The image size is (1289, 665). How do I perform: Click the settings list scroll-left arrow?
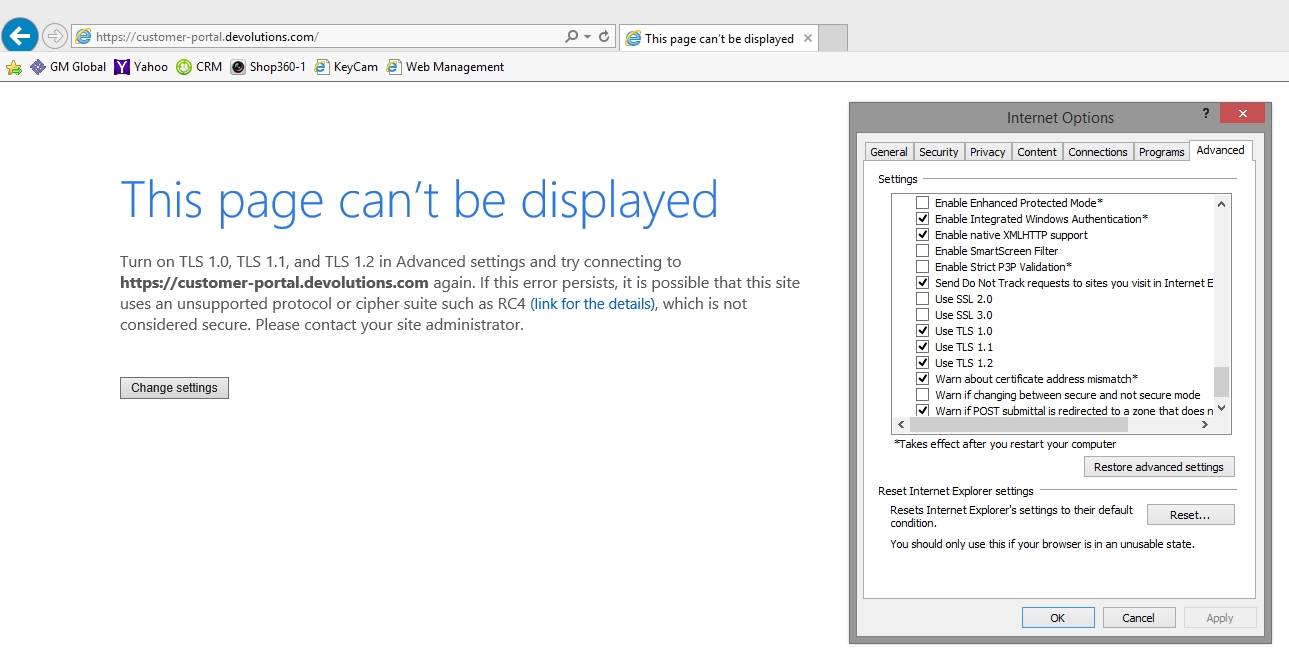pyautogui.click(x=901, y=425)
